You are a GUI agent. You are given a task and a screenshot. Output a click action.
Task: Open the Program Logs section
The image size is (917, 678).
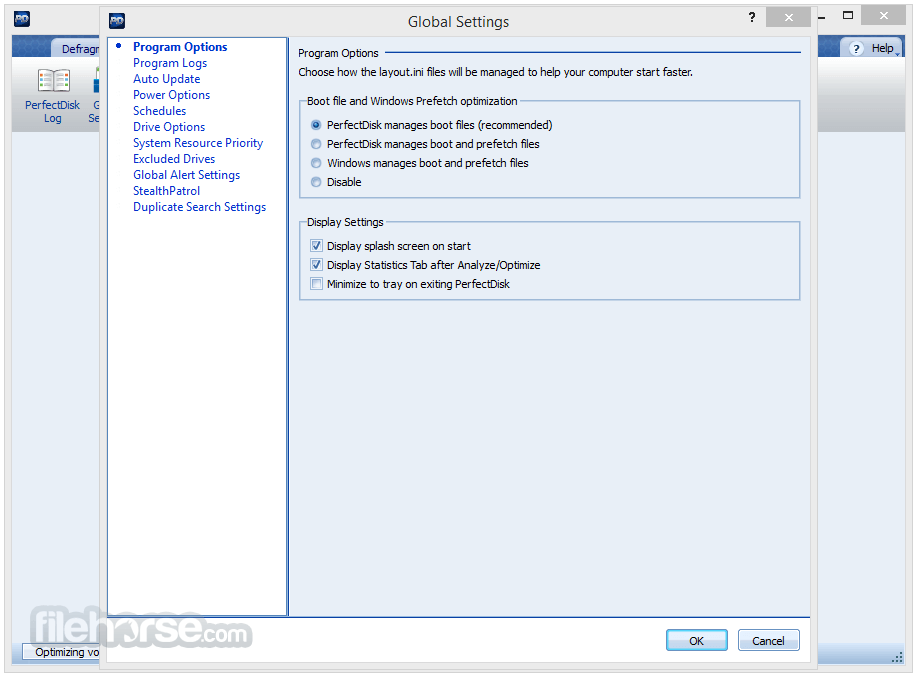coord(170,63)
